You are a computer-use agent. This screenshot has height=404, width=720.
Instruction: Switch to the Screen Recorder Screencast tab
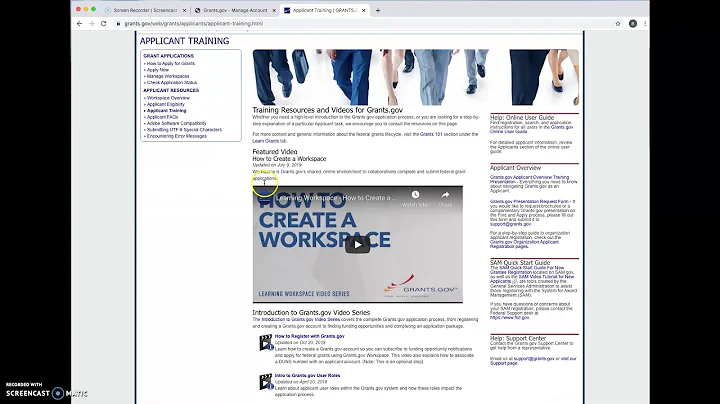146,10
